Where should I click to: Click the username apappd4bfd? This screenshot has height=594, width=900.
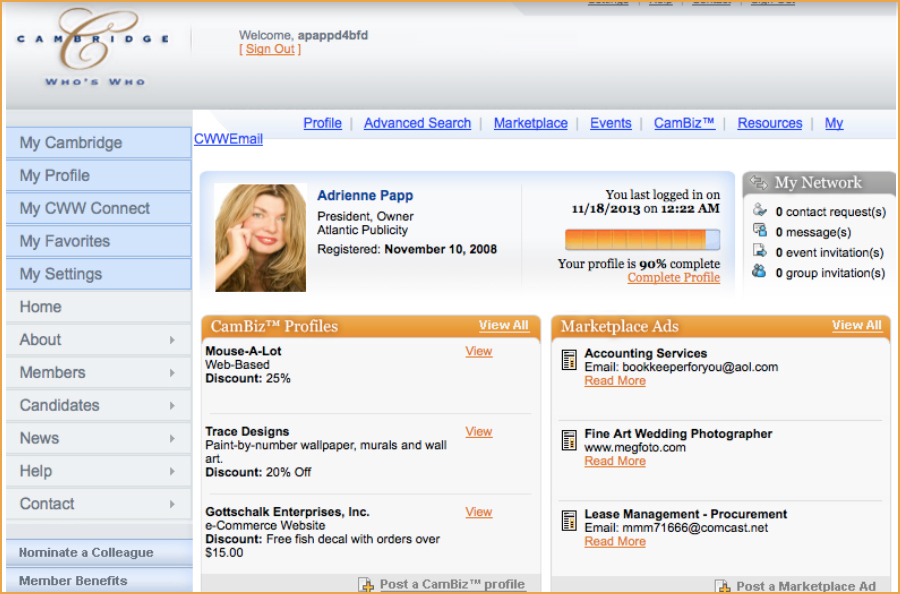coord(333,36)
